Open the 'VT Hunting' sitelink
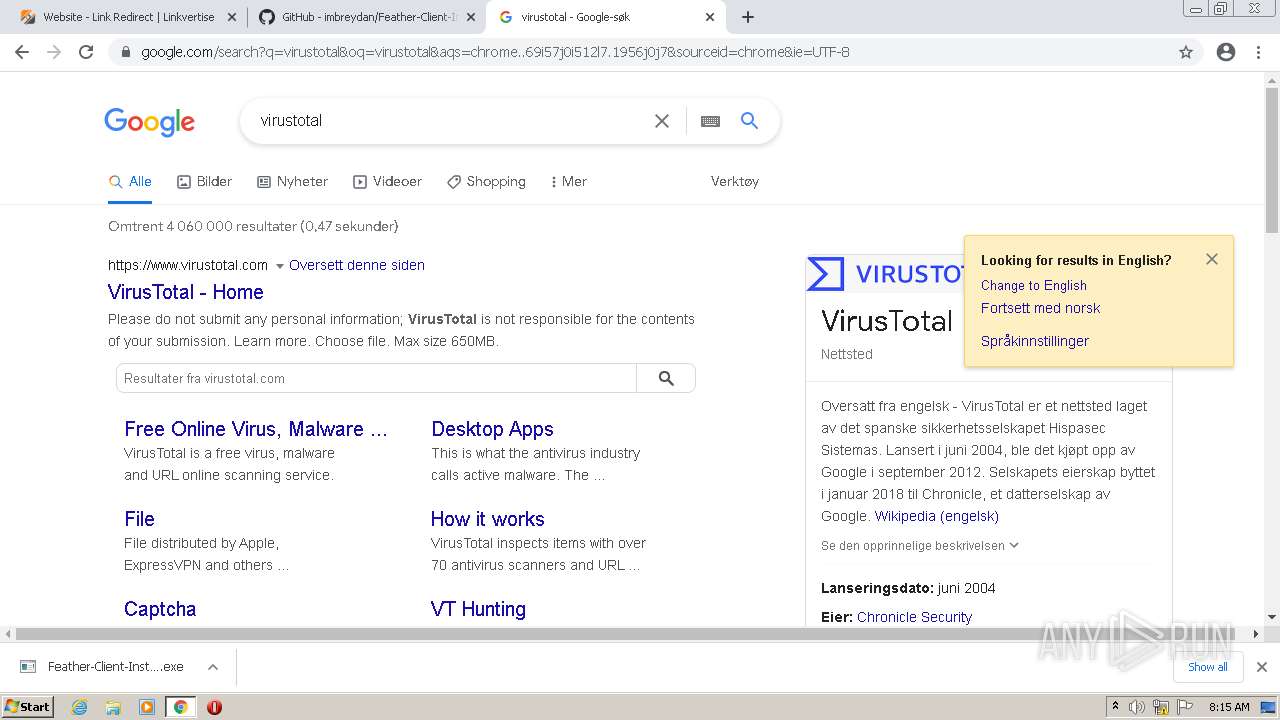This screenshot has width=1280, height=720. point(478,609)
